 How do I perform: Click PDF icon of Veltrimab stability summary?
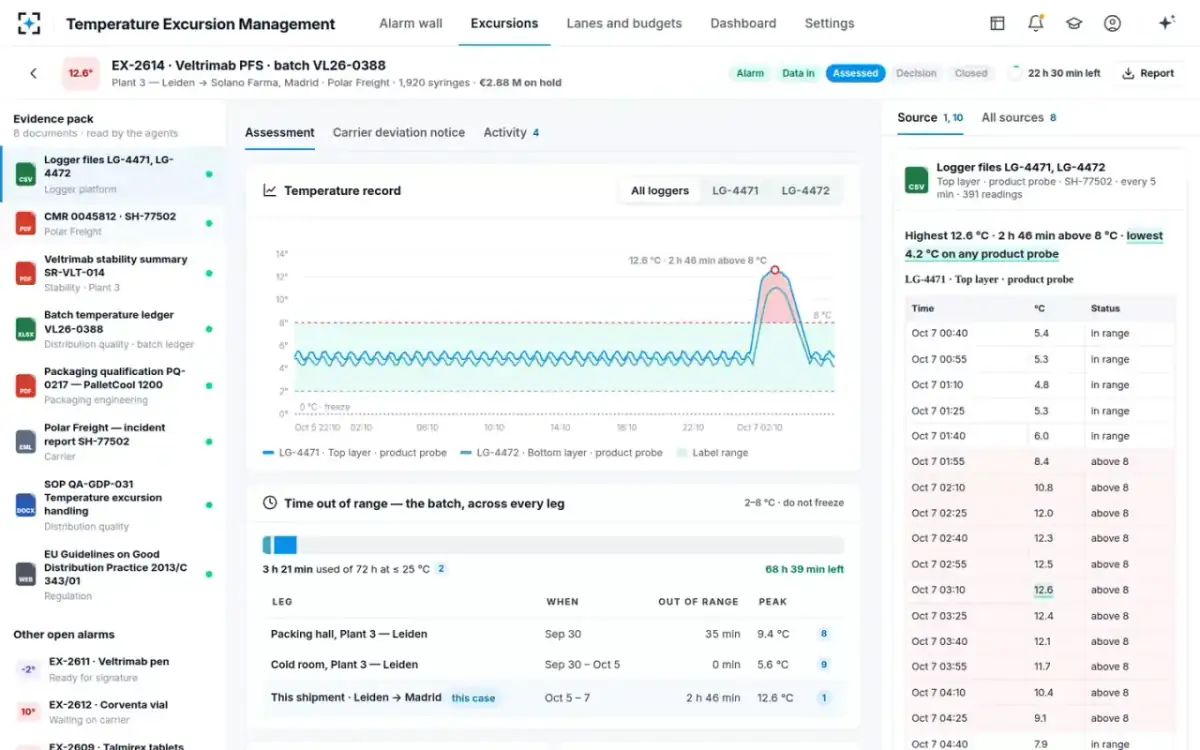(x=26, y=273)
